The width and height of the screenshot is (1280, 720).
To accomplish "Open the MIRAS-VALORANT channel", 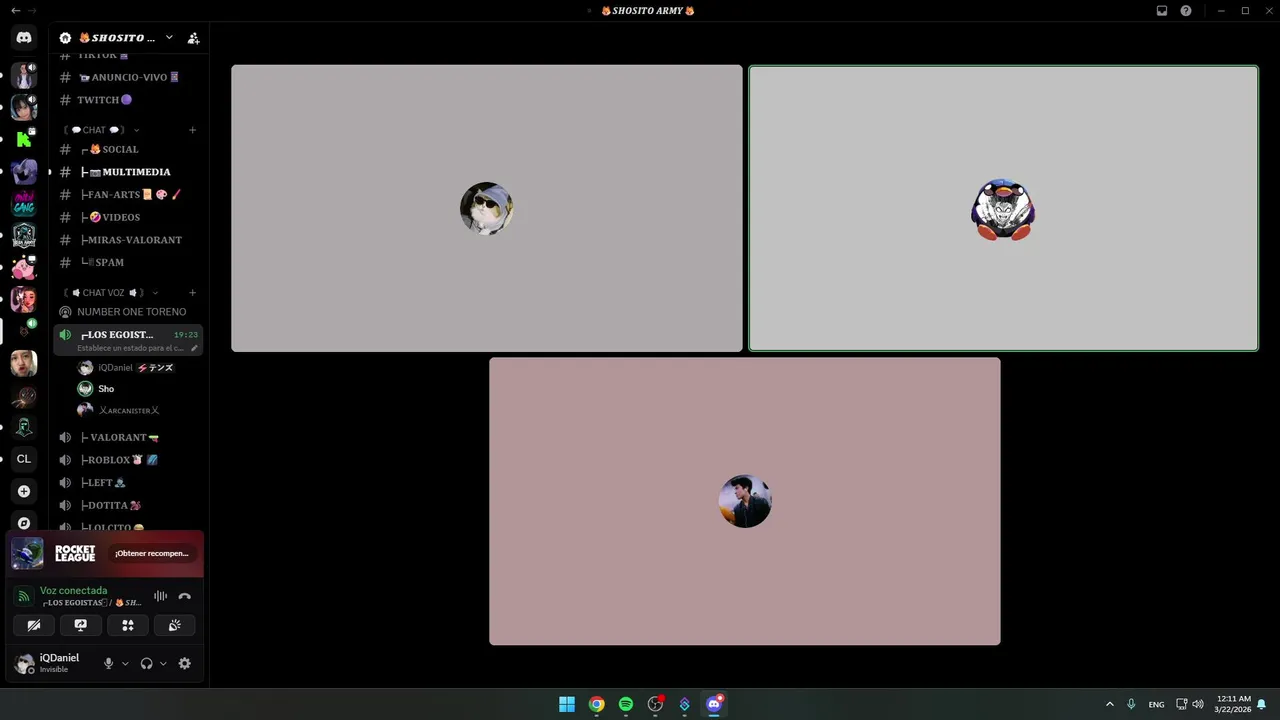I will (128, 240).
